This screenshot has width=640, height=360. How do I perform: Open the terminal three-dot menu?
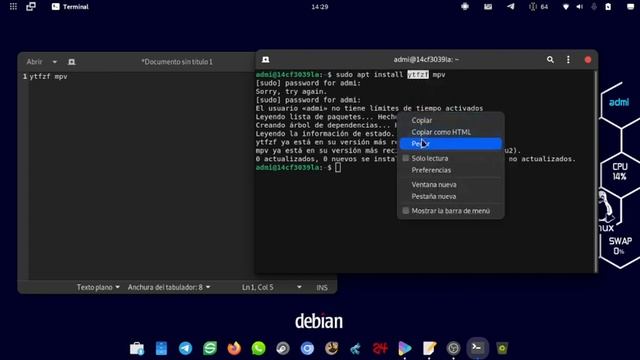pos(568,60)
